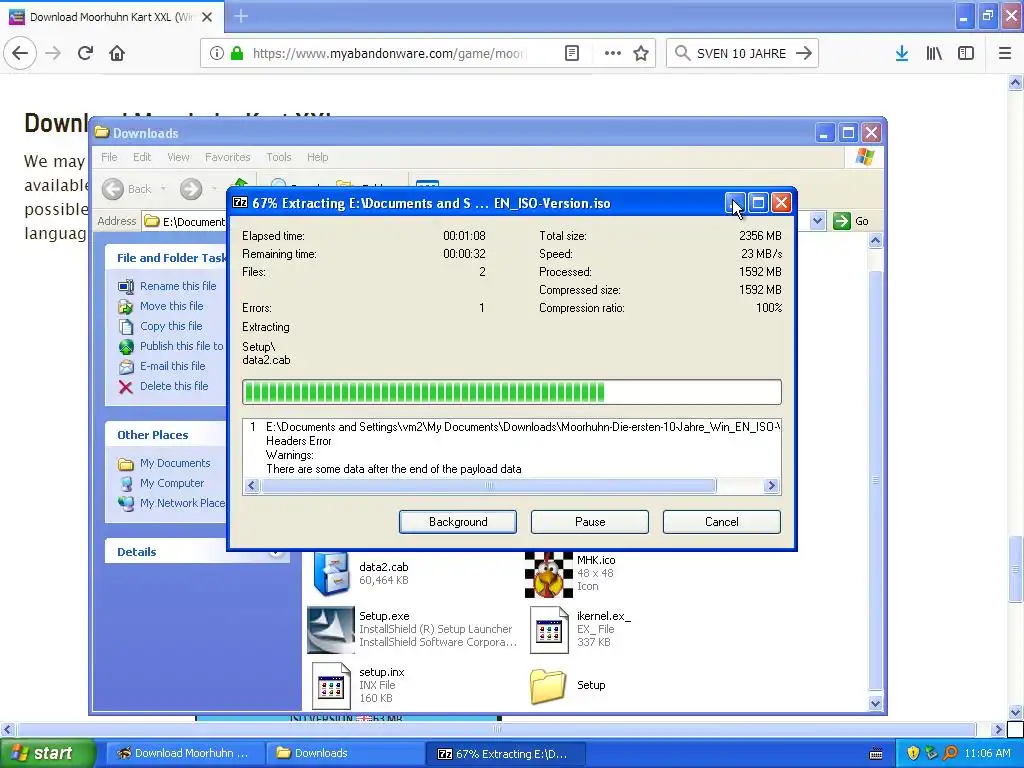This screenshot has height=768, width=1024.
Task: Expand the Details panel
Action: (276, 552)
